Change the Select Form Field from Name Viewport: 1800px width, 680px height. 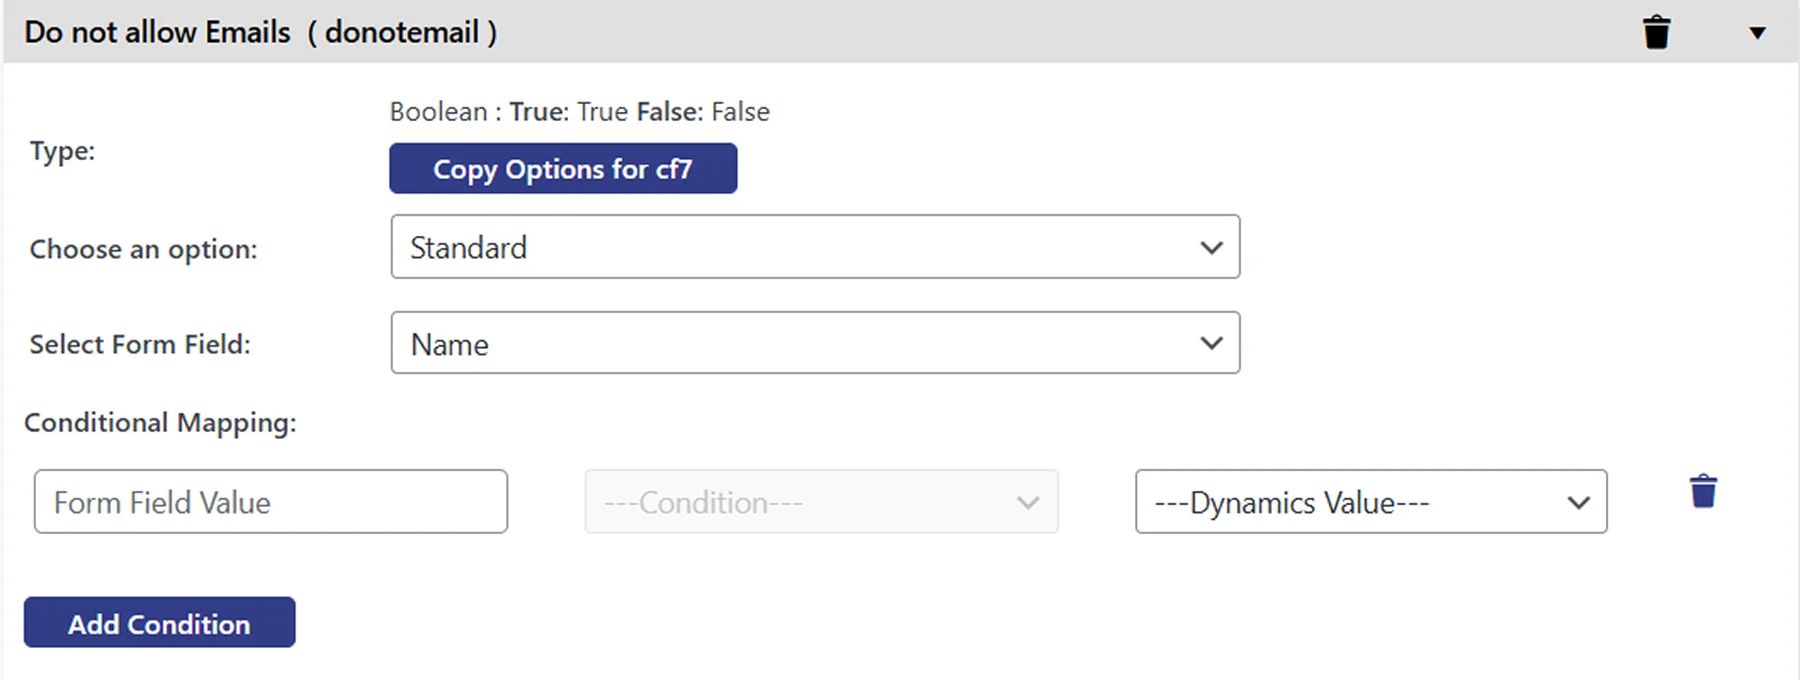click(815, 343)
